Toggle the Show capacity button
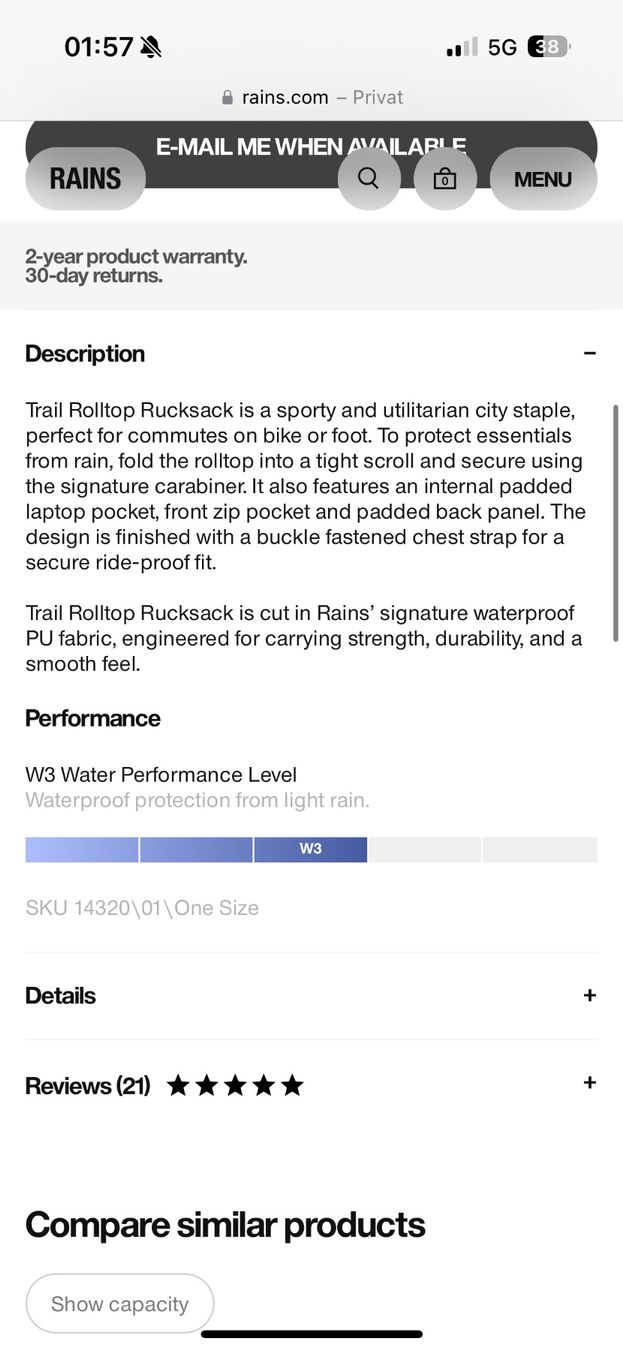 (120, 1304)
